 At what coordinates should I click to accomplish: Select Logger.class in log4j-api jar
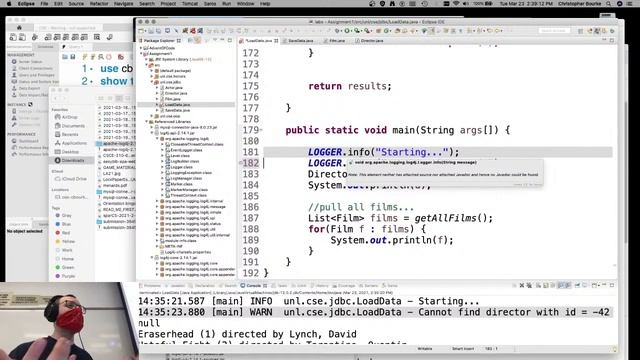(182, 167)
